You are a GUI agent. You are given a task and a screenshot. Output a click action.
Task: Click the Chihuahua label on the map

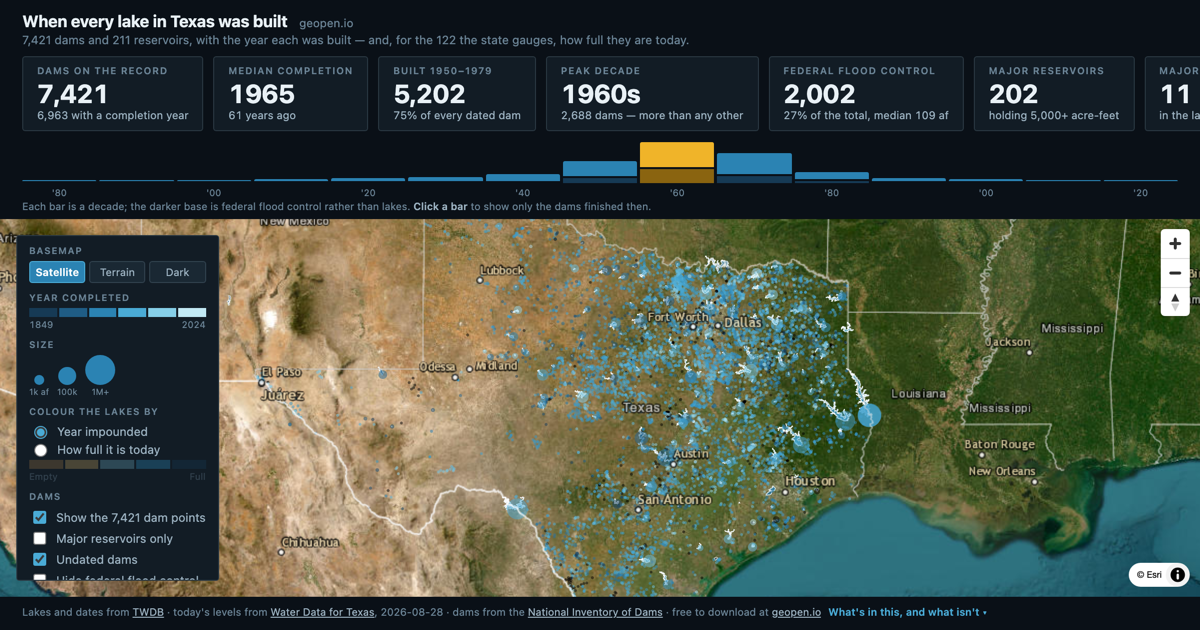[310, 542]
